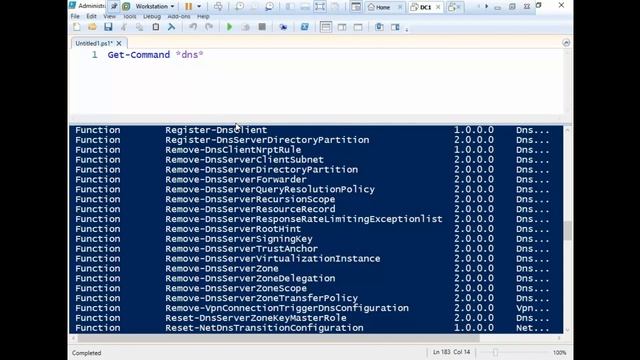Pause the virtual machine with the orange pause icon
Image resolution: width=640 pixels, height=360 pixels.
tap(188, 6)
